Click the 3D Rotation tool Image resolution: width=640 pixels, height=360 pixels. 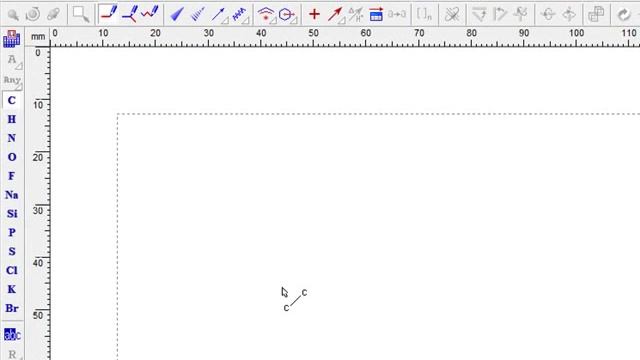pyautogui.click(x=53, y=15)
